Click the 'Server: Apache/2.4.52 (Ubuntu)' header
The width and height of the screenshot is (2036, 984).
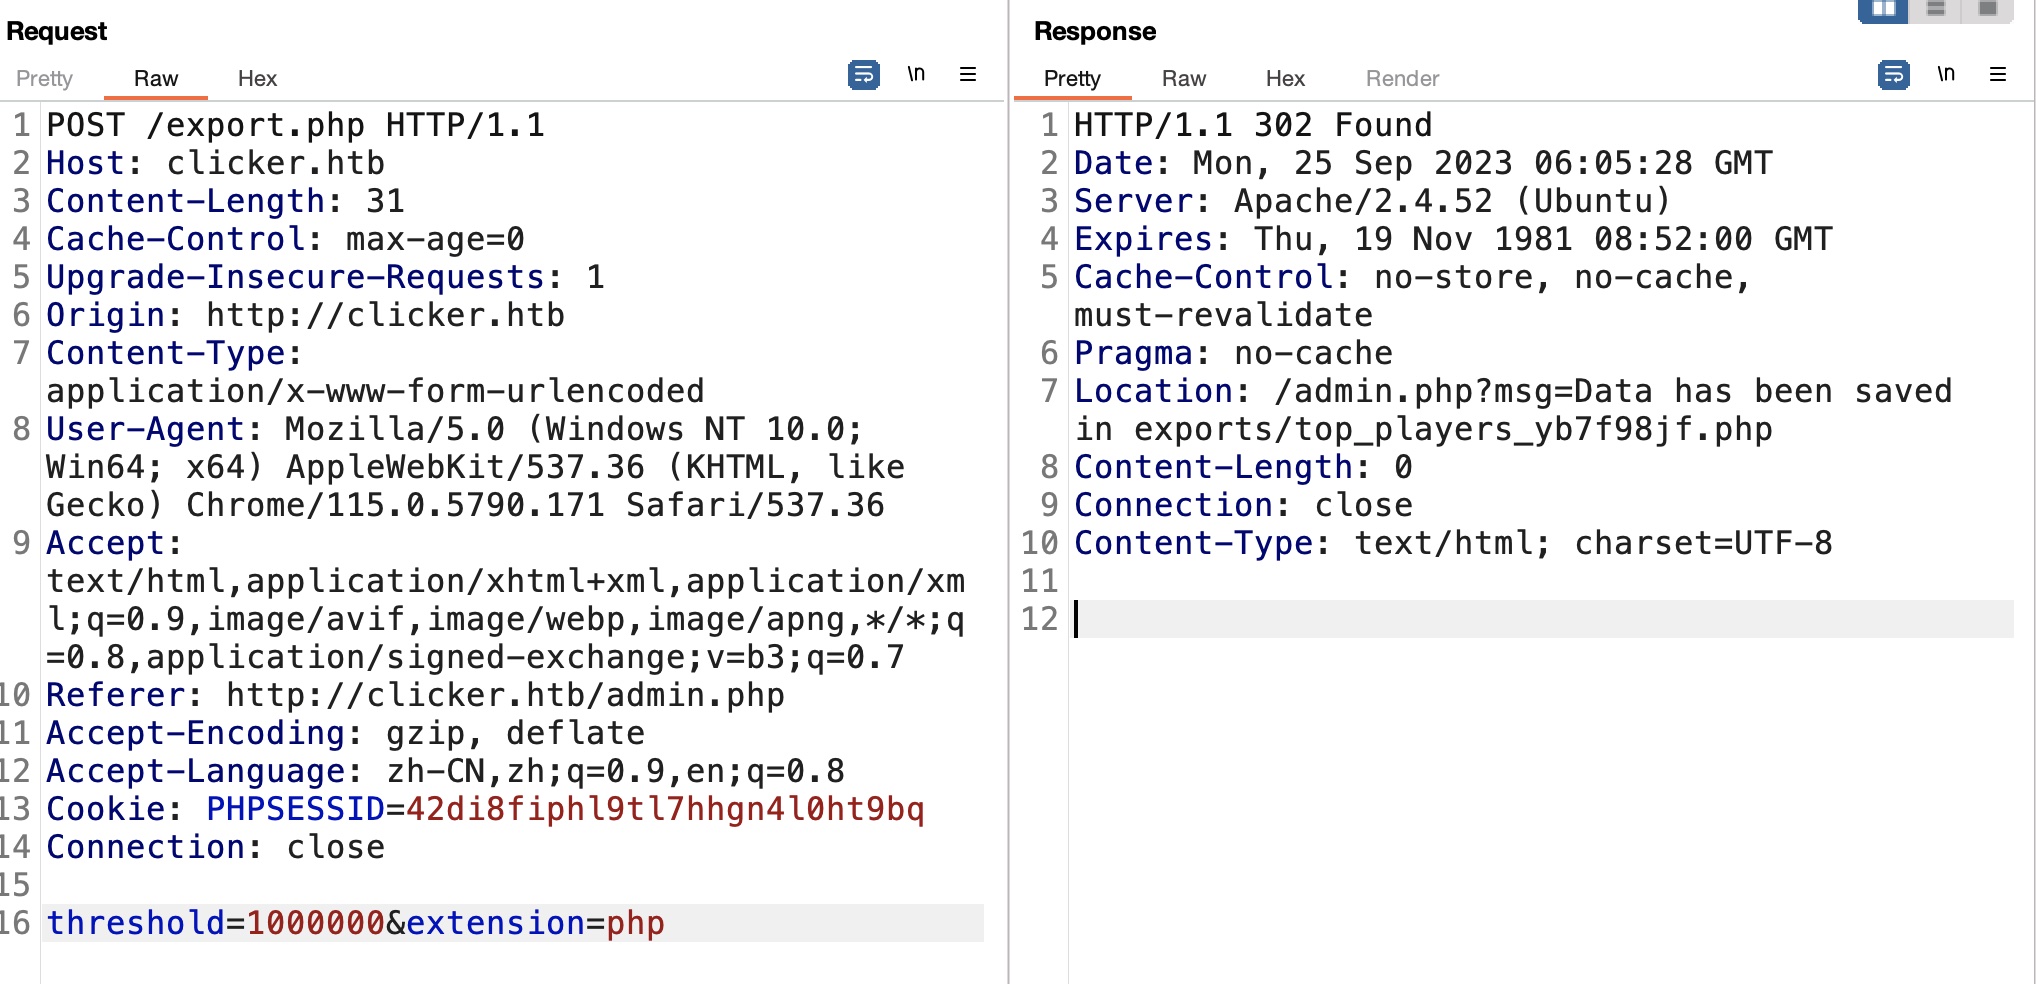pos(1373,201)
